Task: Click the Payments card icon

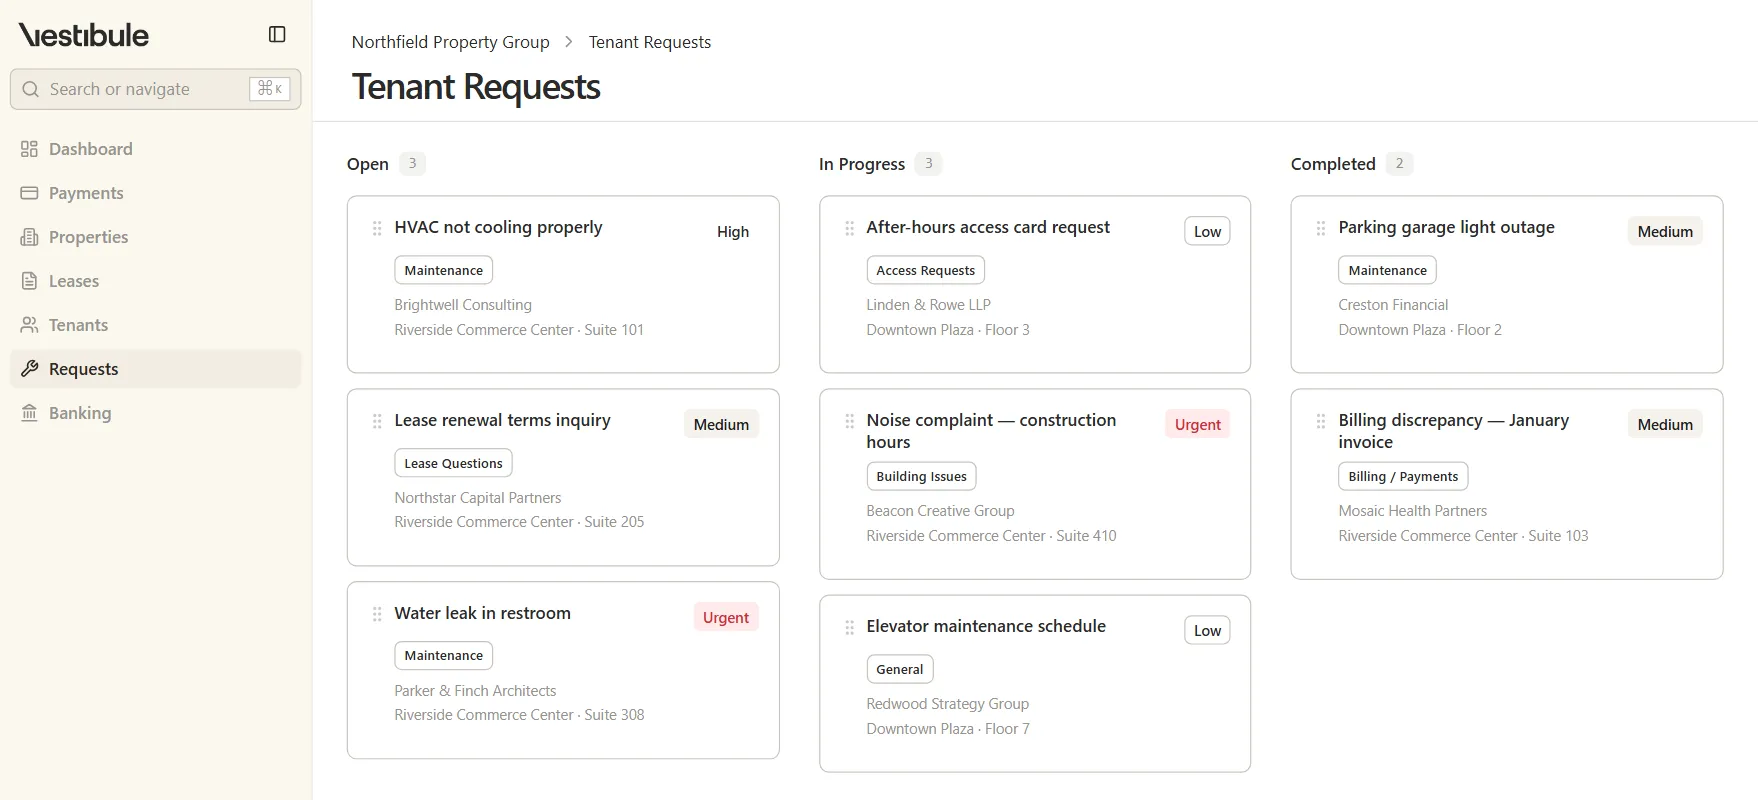Action: [29, 193]
